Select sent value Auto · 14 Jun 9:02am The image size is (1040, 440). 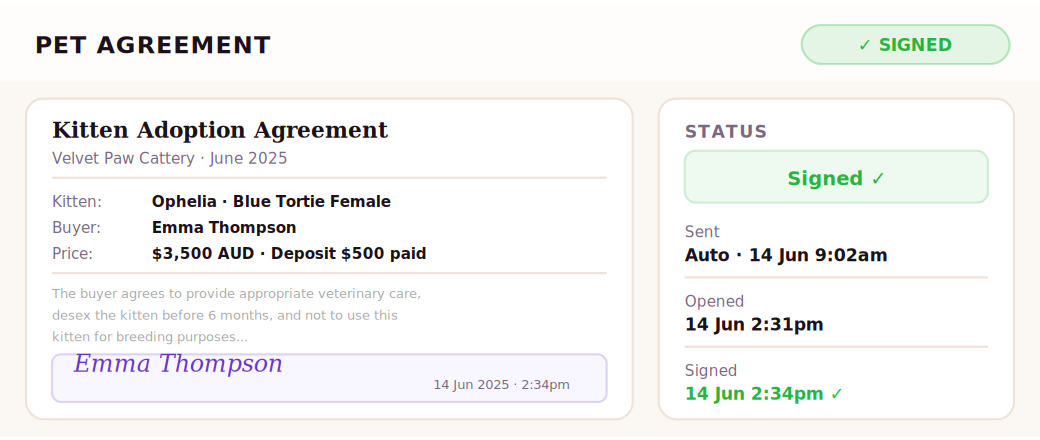click(x=786, y=256)
